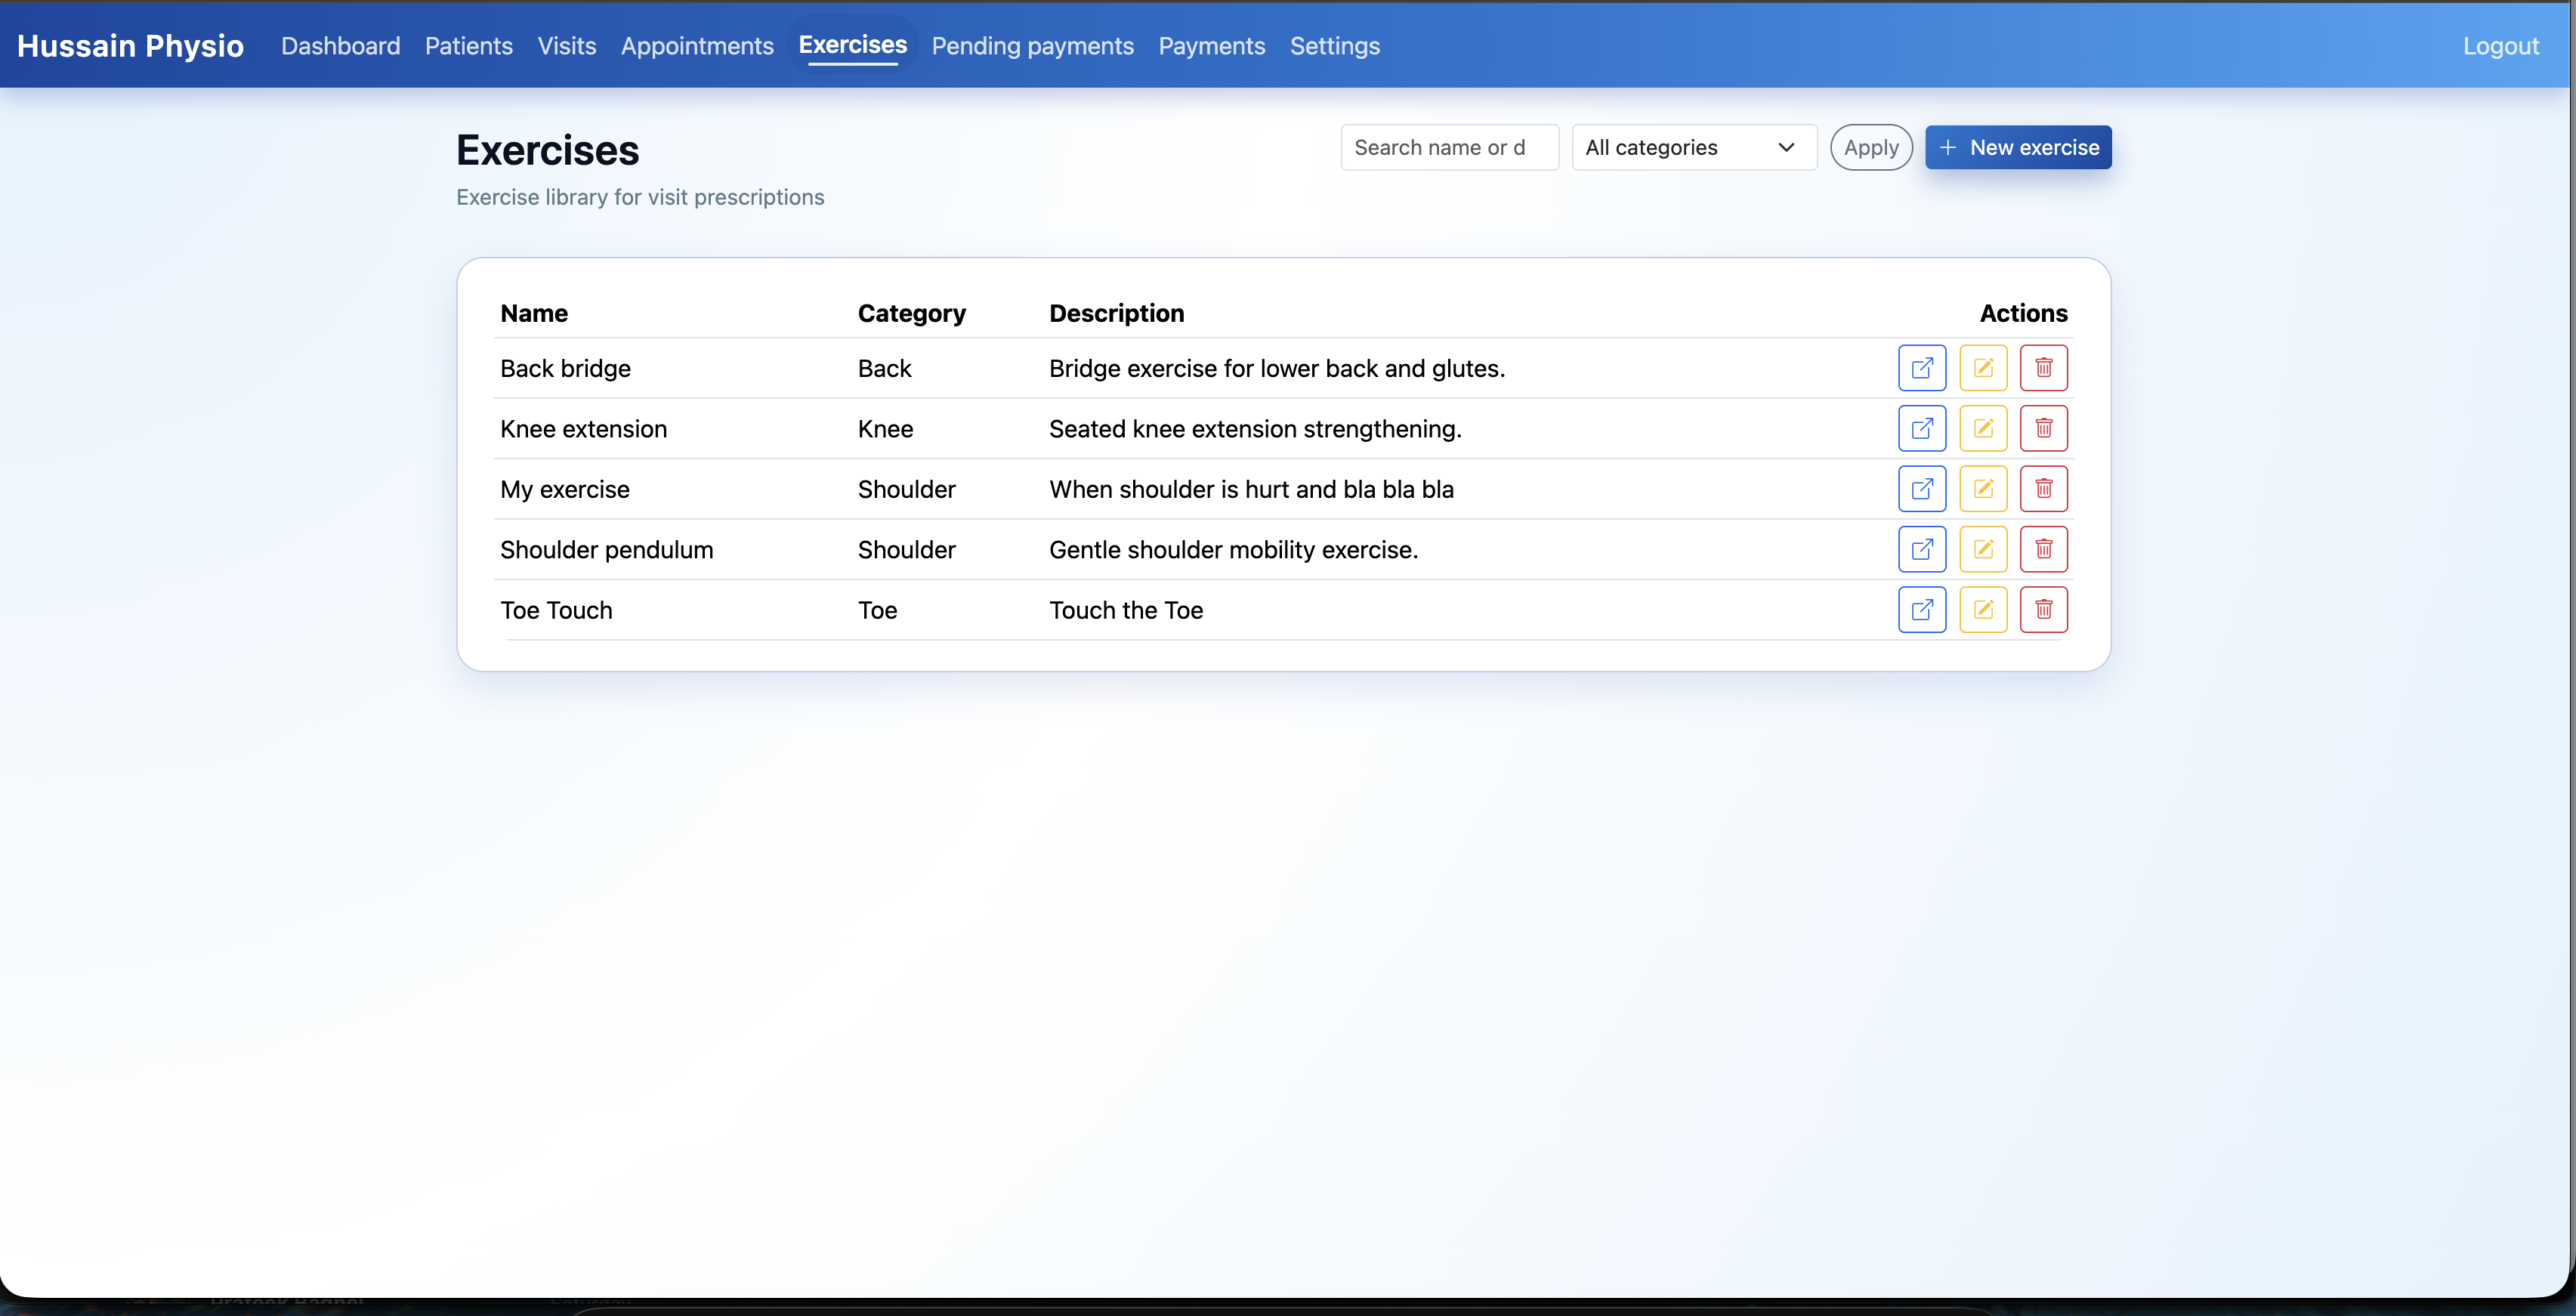Click the Logout link
The height and width of the screenshot is (1316, 2576).
(x=2499, y=46)
